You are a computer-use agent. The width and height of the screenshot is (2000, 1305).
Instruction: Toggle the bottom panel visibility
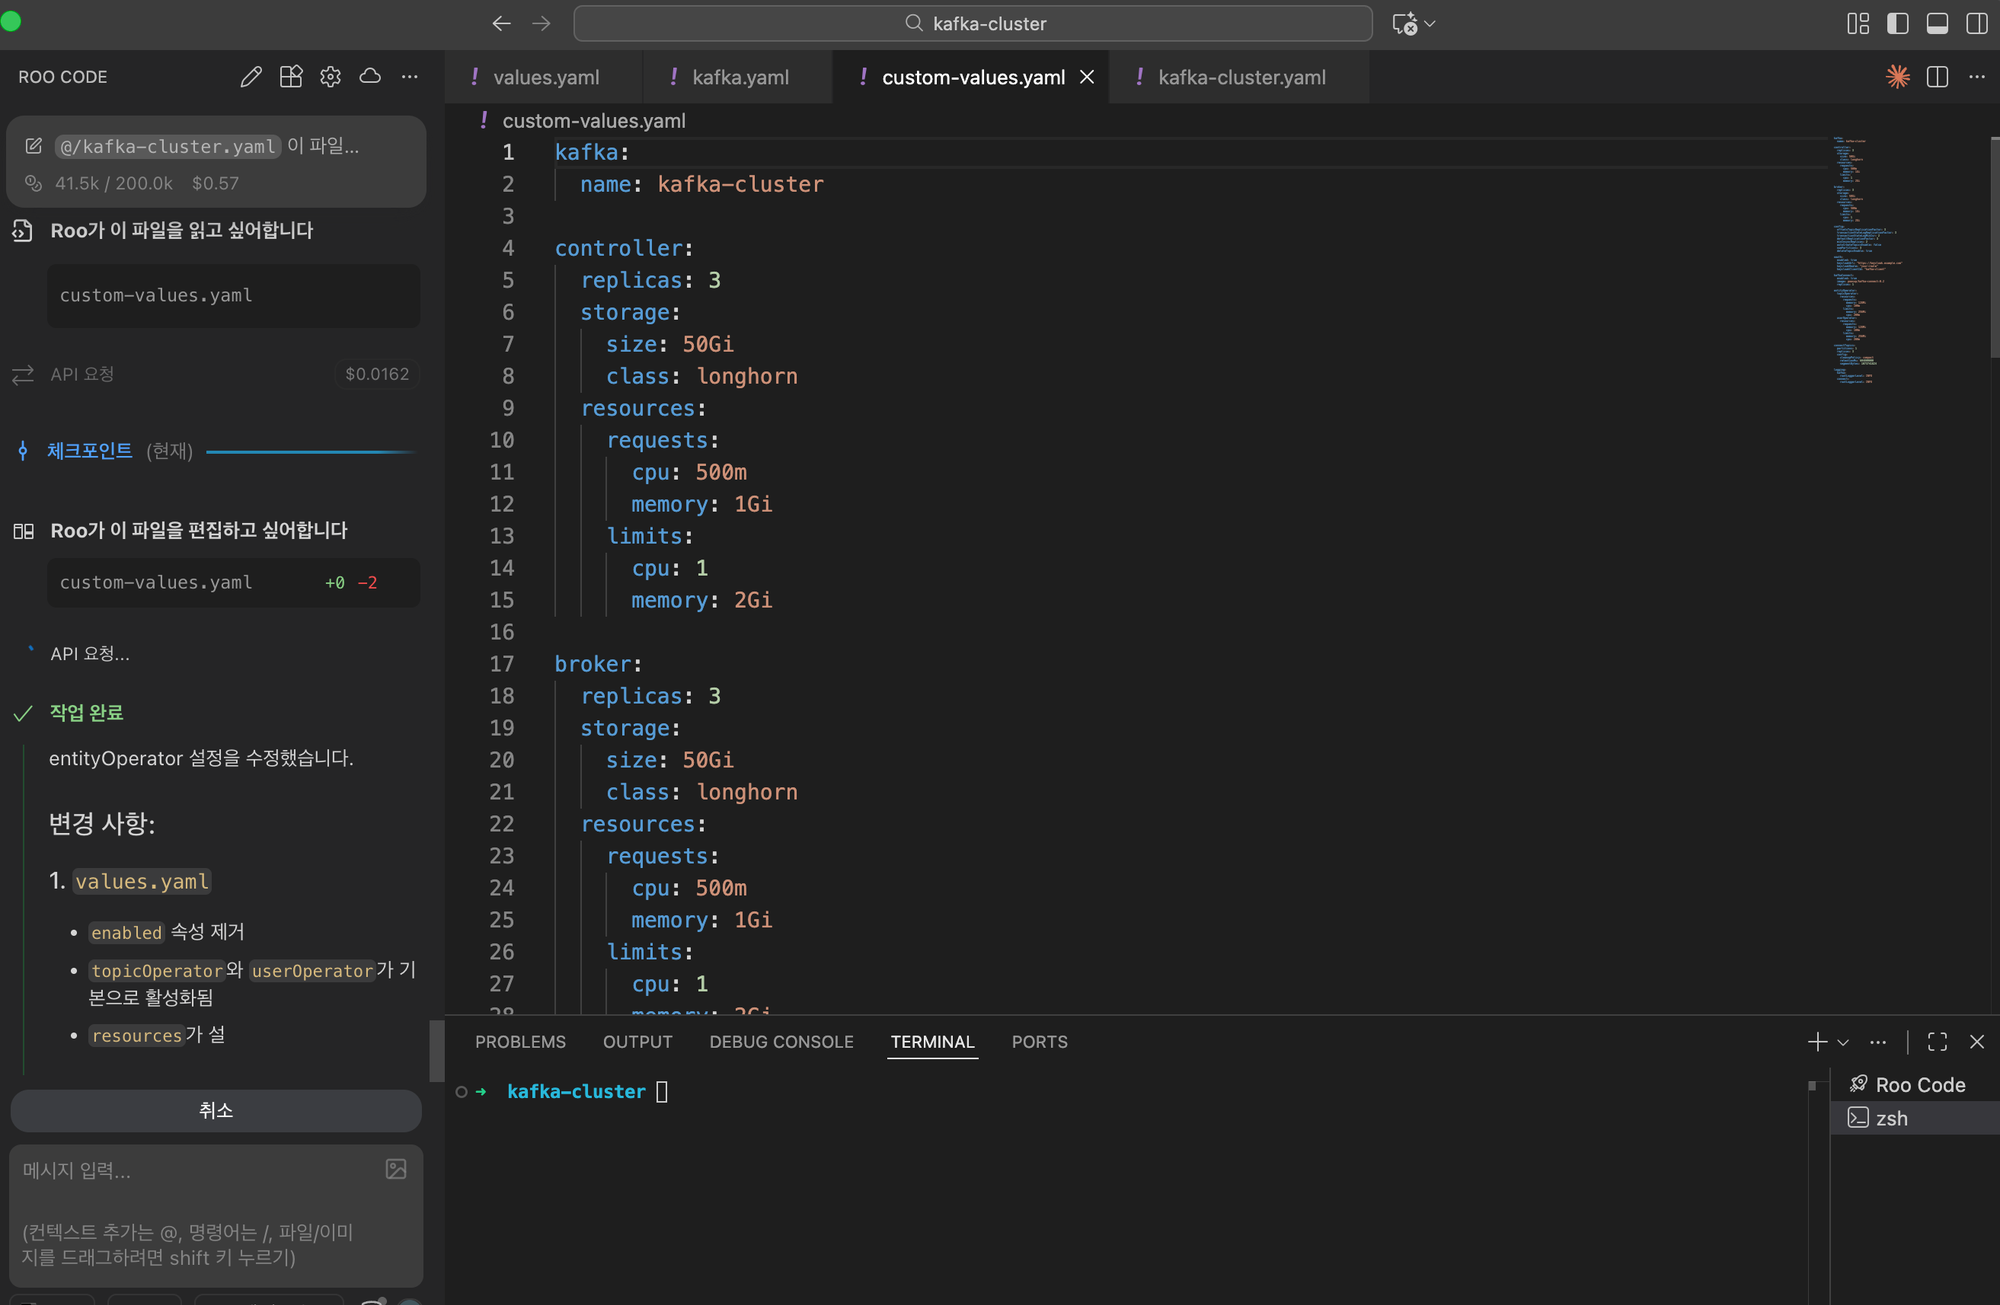pos(1937,24)
